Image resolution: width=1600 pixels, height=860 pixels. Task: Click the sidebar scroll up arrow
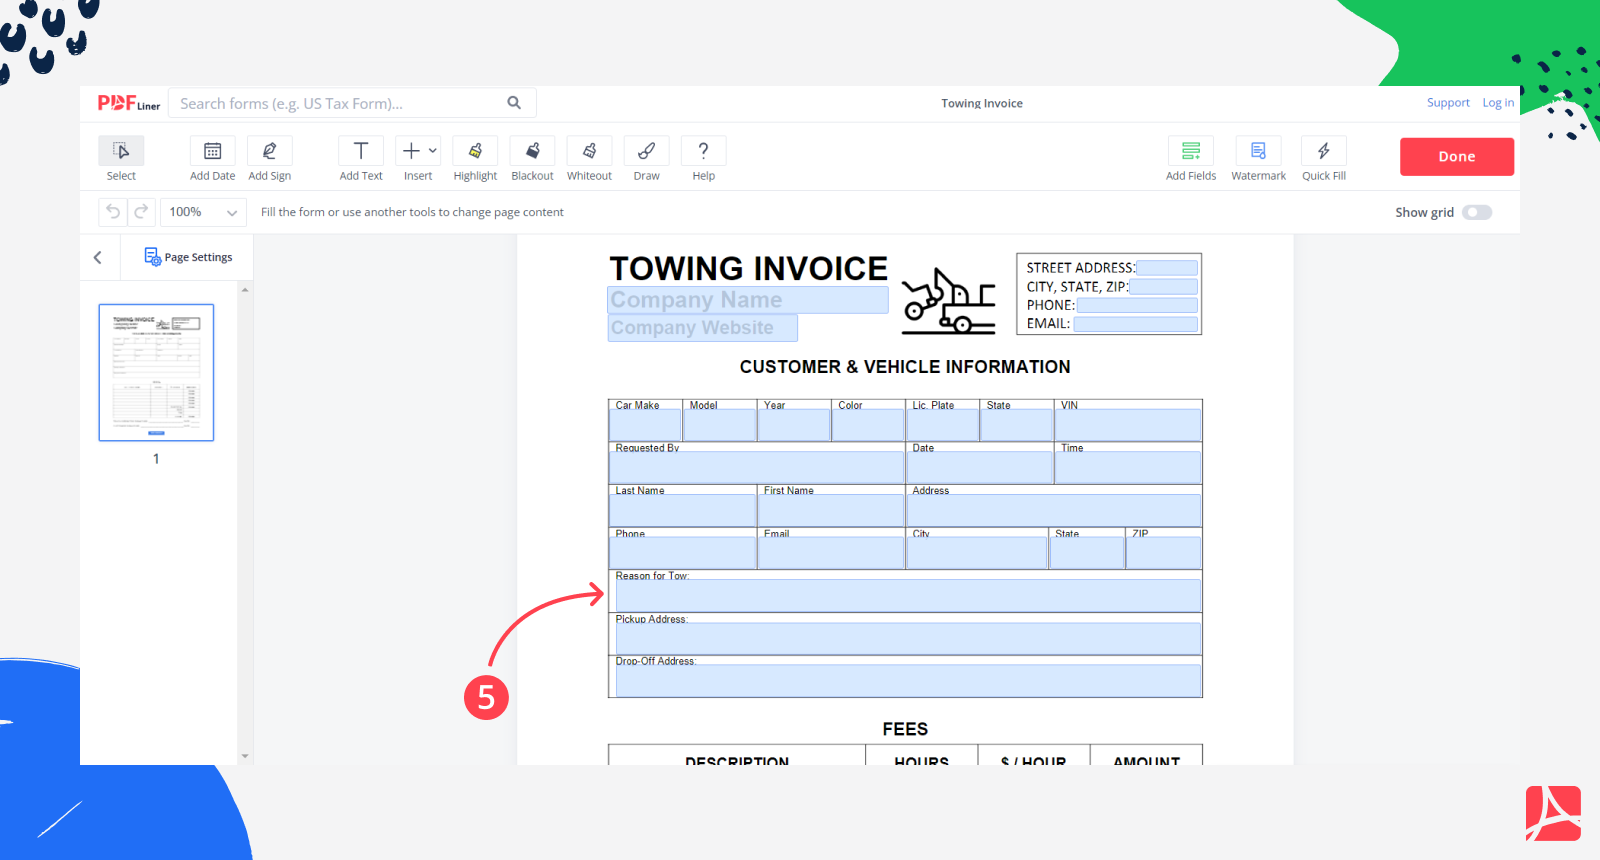pyautogui.click(x=245, y=290)
